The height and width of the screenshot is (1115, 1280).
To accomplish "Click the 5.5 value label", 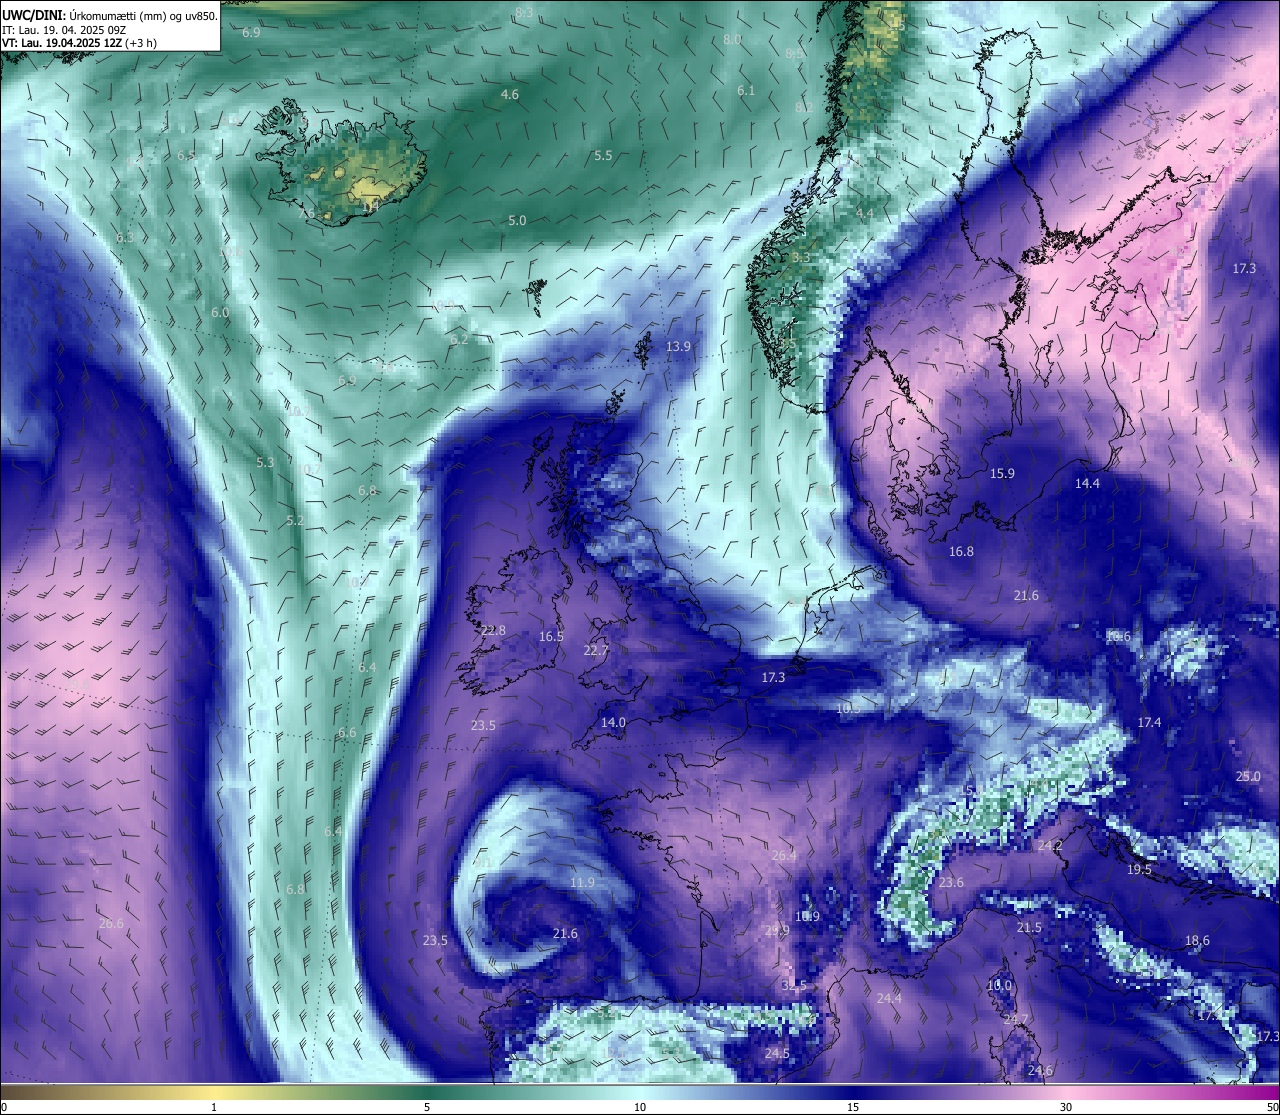I will click(x=603, y=155).
